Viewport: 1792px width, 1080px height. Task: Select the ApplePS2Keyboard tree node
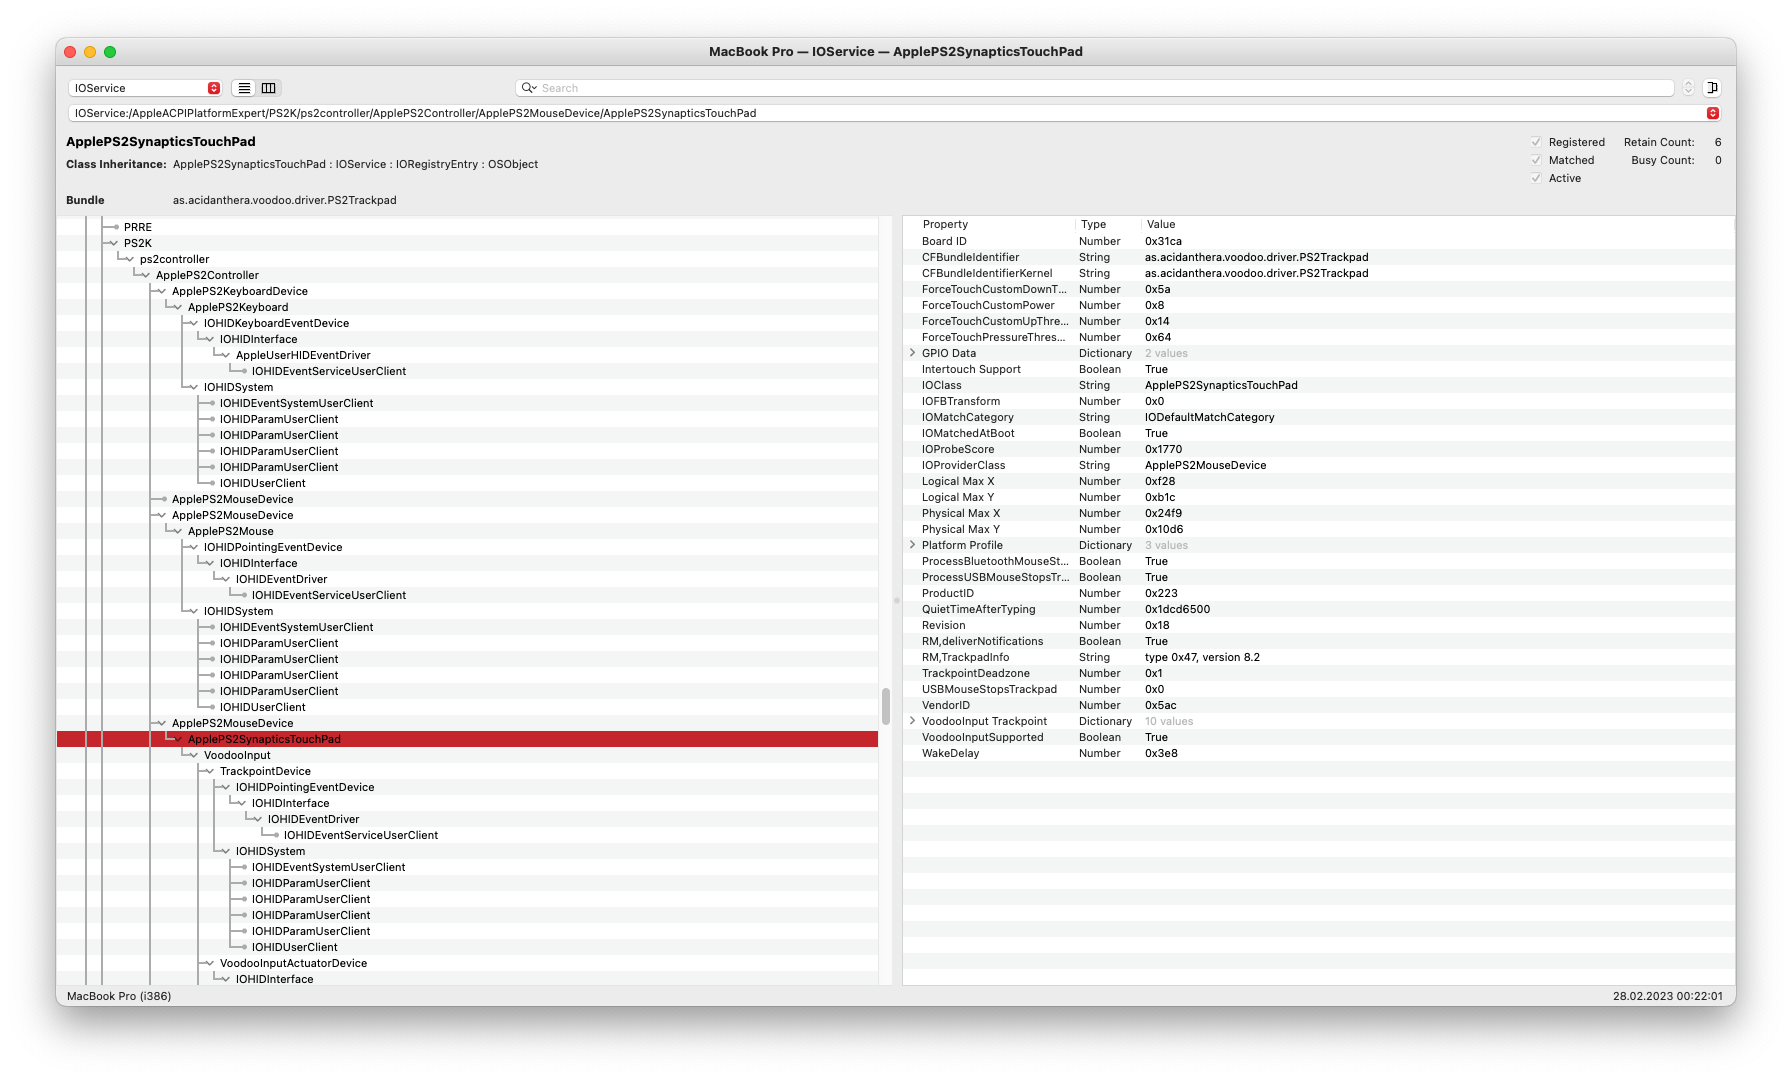[x=238, y=307]
